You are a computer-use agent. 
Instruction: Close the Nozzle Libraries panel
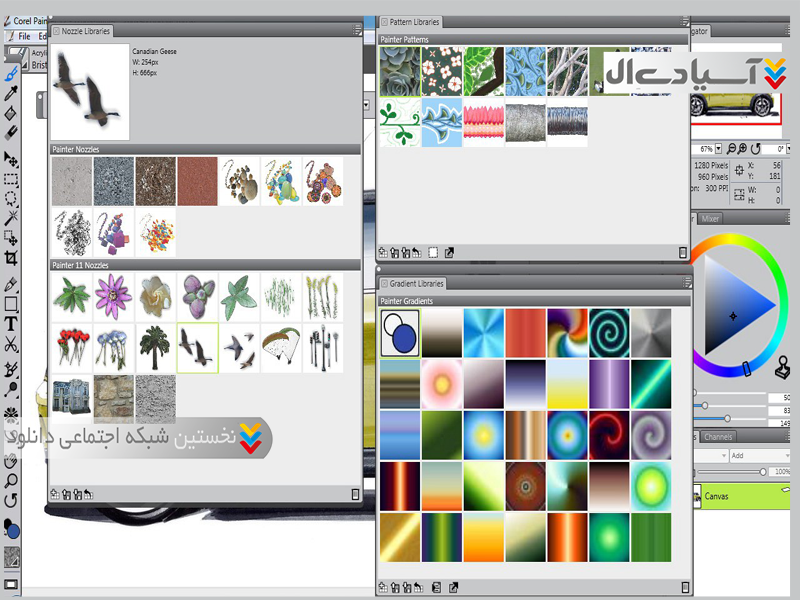(x=56, y=31)
